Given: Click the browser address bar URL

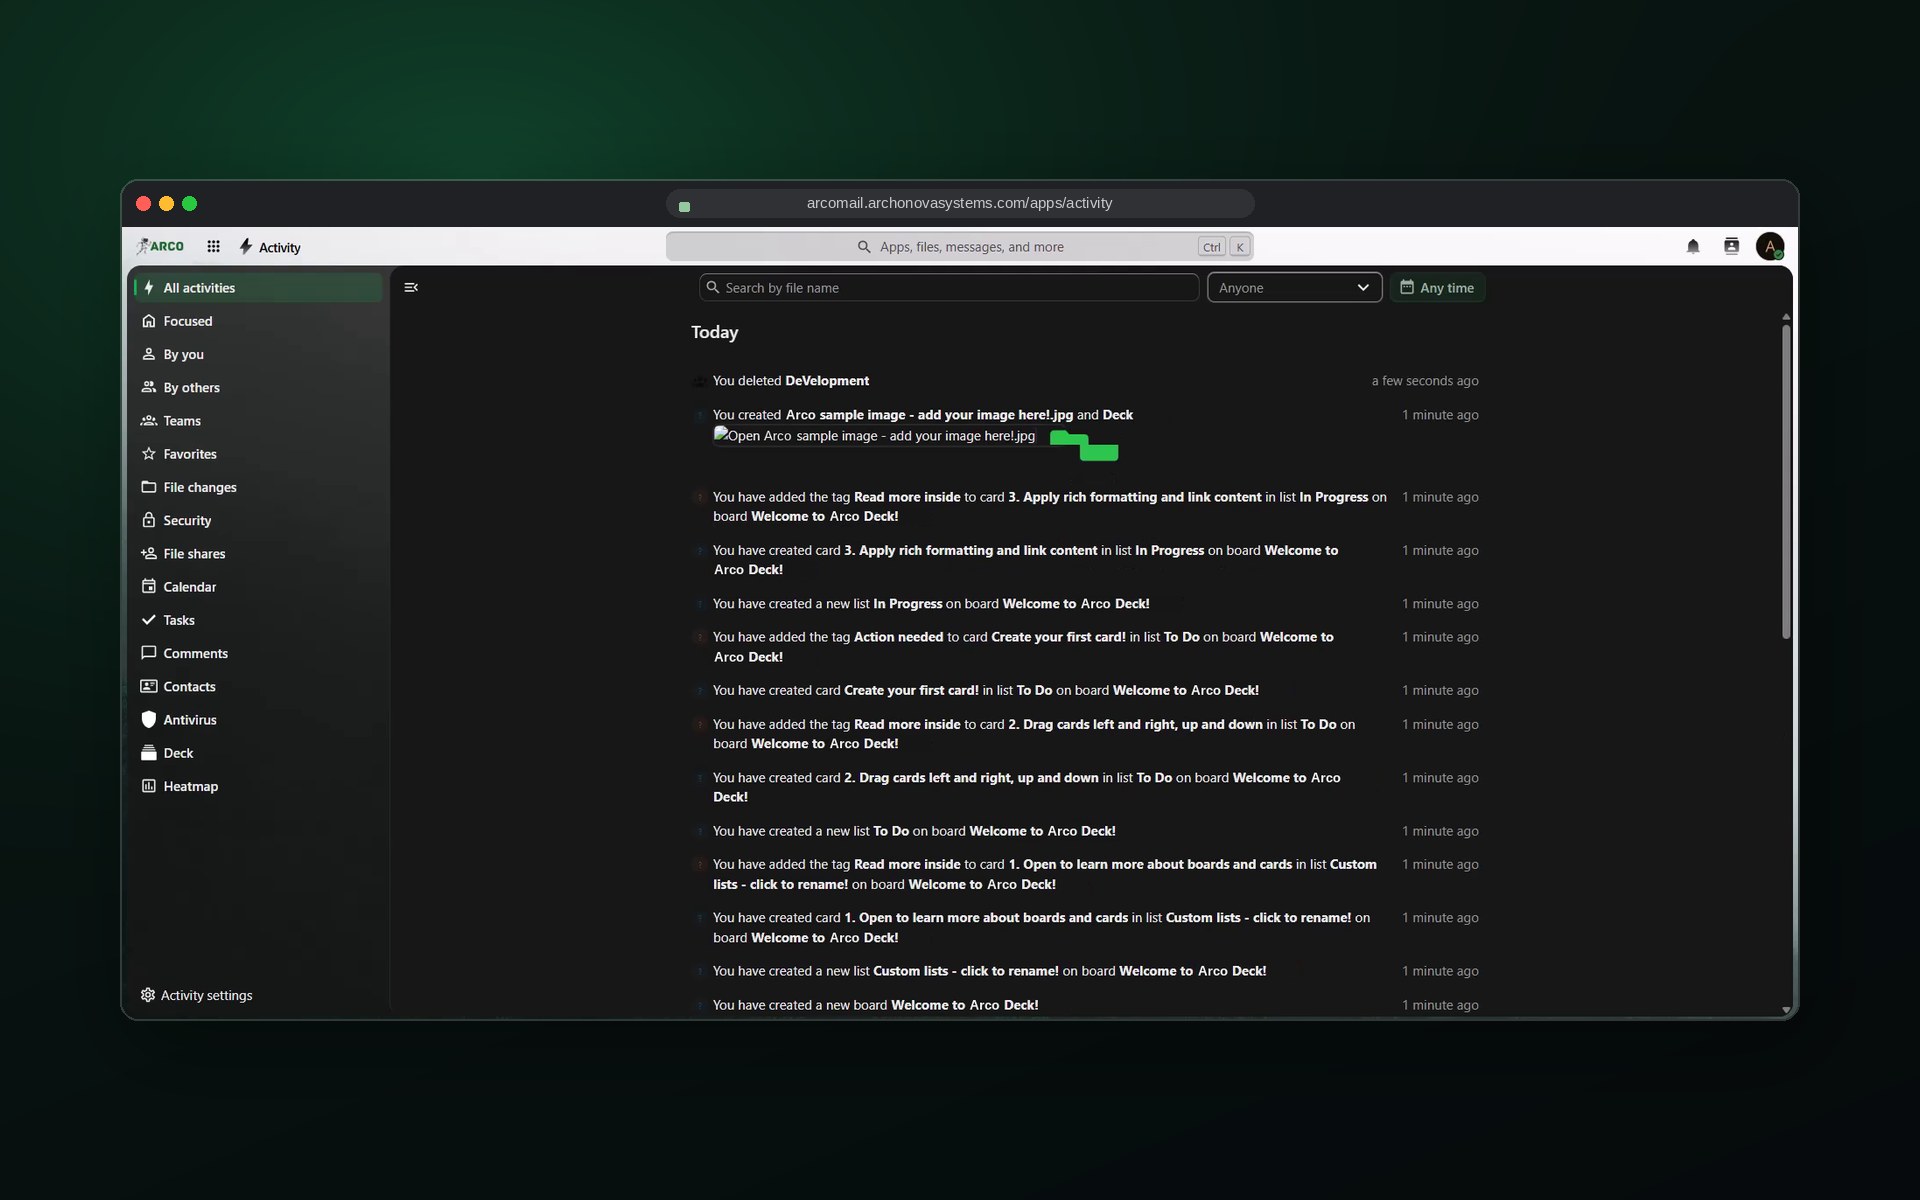Looking at the screenshot, I should [959, 203].
